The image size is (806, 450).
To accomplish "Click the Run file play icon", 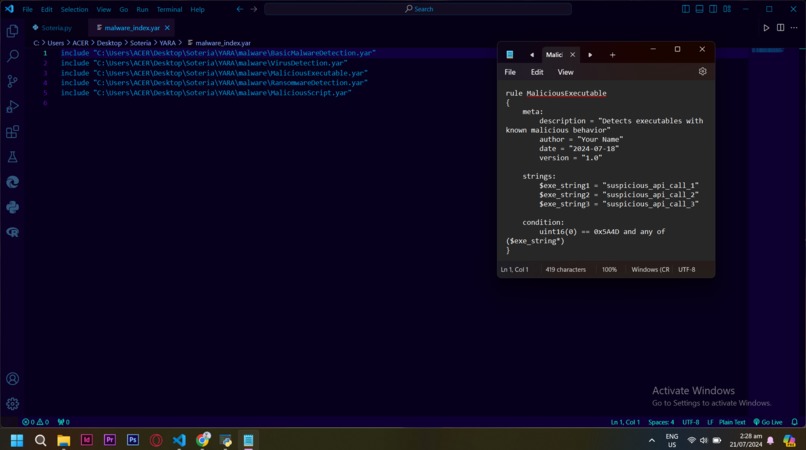I will pos(766,28).
